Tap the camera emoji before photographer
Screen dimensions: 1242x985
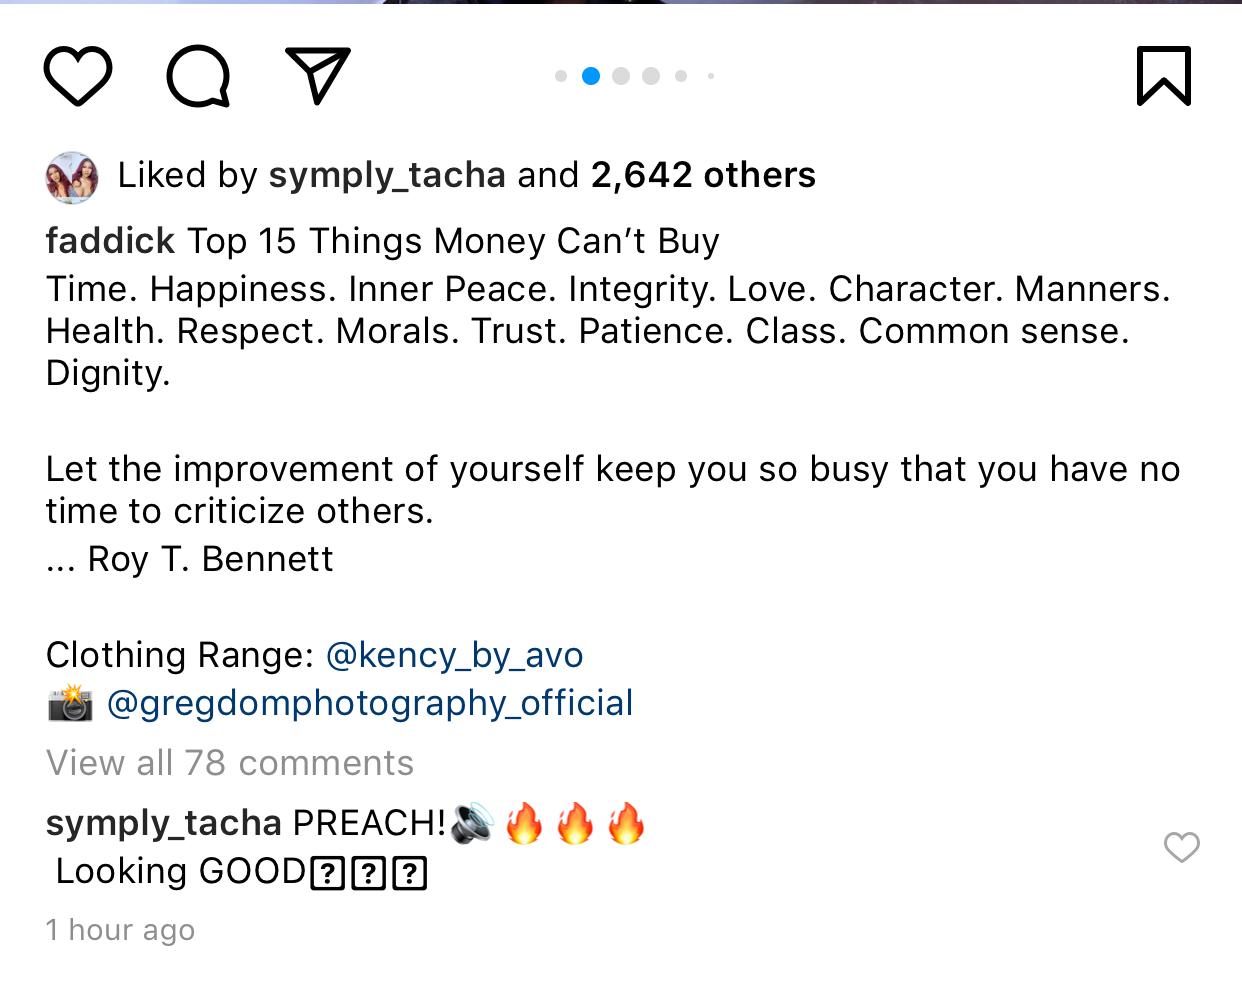point(70,703)
